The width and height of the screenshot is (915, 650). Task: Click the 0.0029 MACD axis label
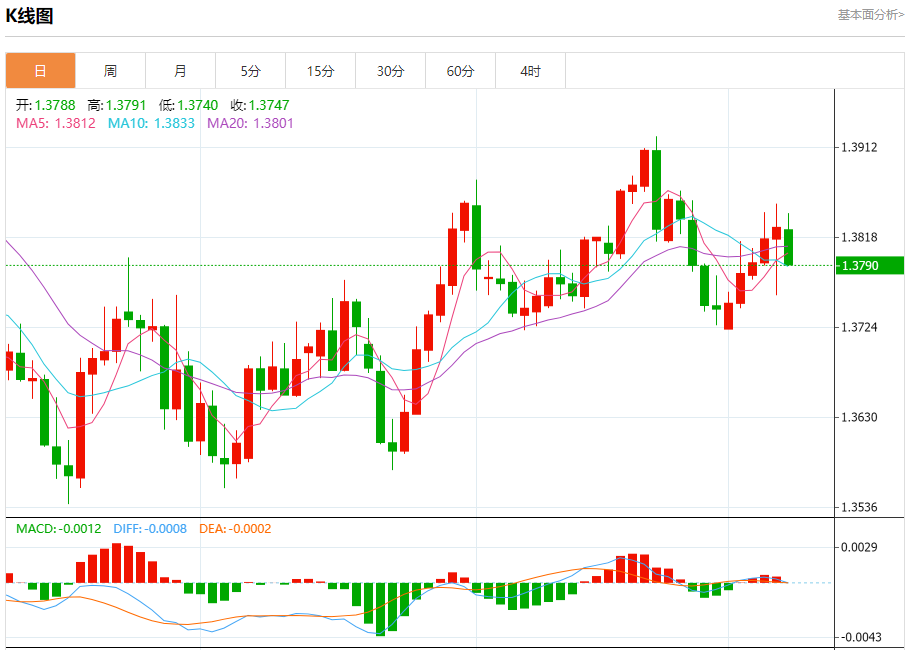point(859,547)
